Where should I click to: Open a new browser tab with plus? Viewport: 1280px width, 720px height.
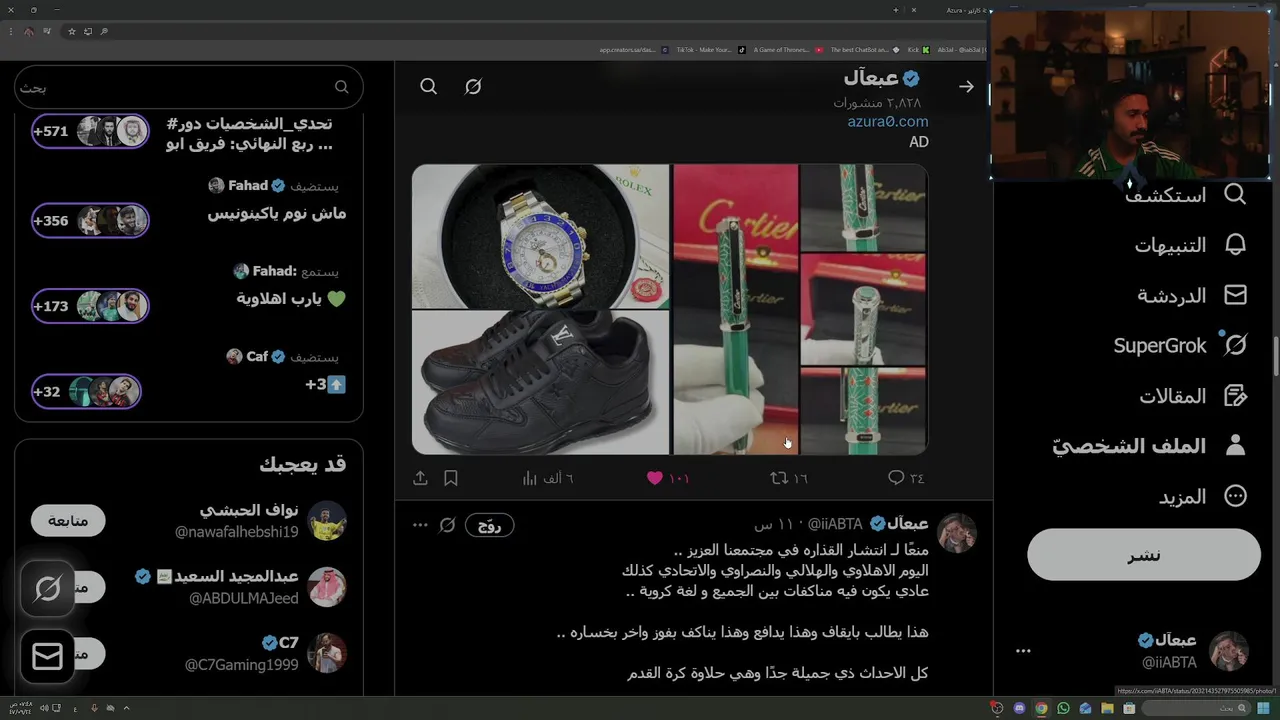click(895, 10)
